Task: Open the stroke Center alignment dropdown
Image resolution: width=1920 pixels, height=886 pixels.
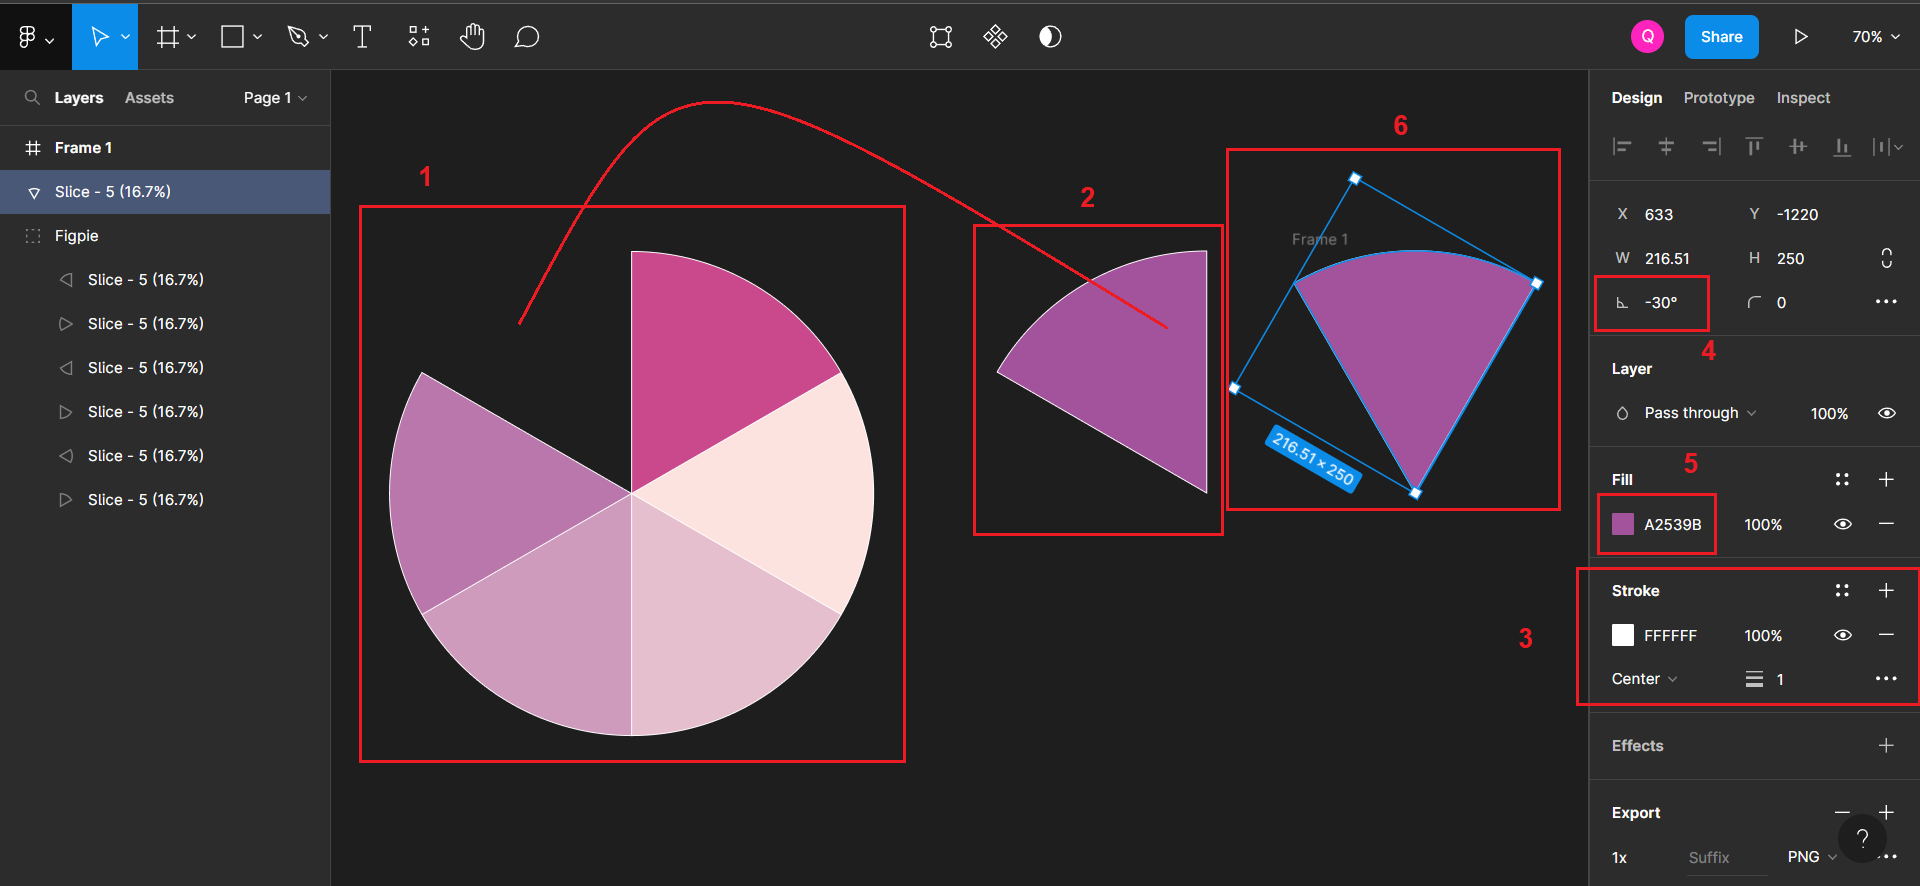Action: [1644, 679]
